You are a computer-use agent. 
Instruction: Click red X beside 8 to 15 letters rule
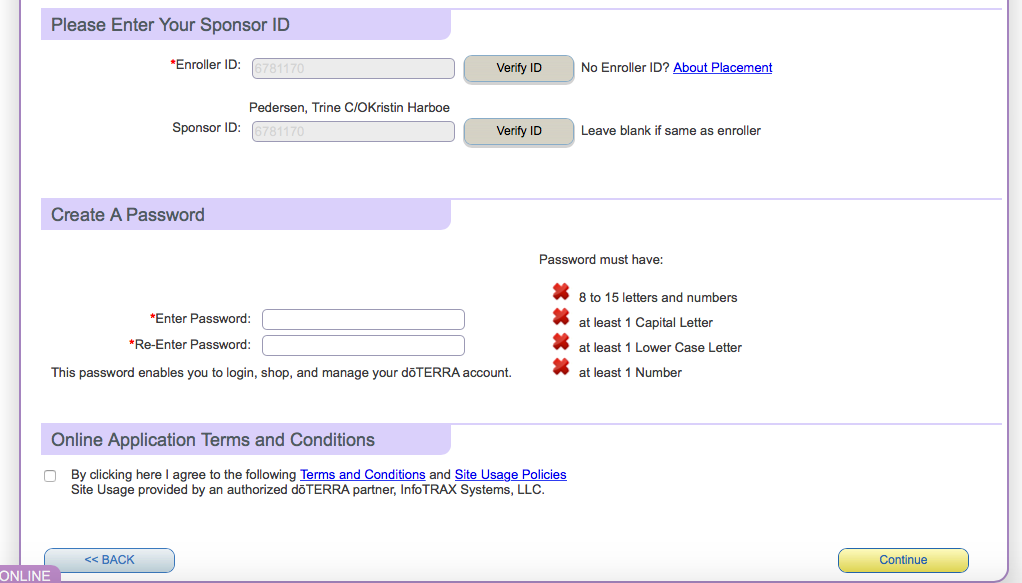[x=561, y=292]
